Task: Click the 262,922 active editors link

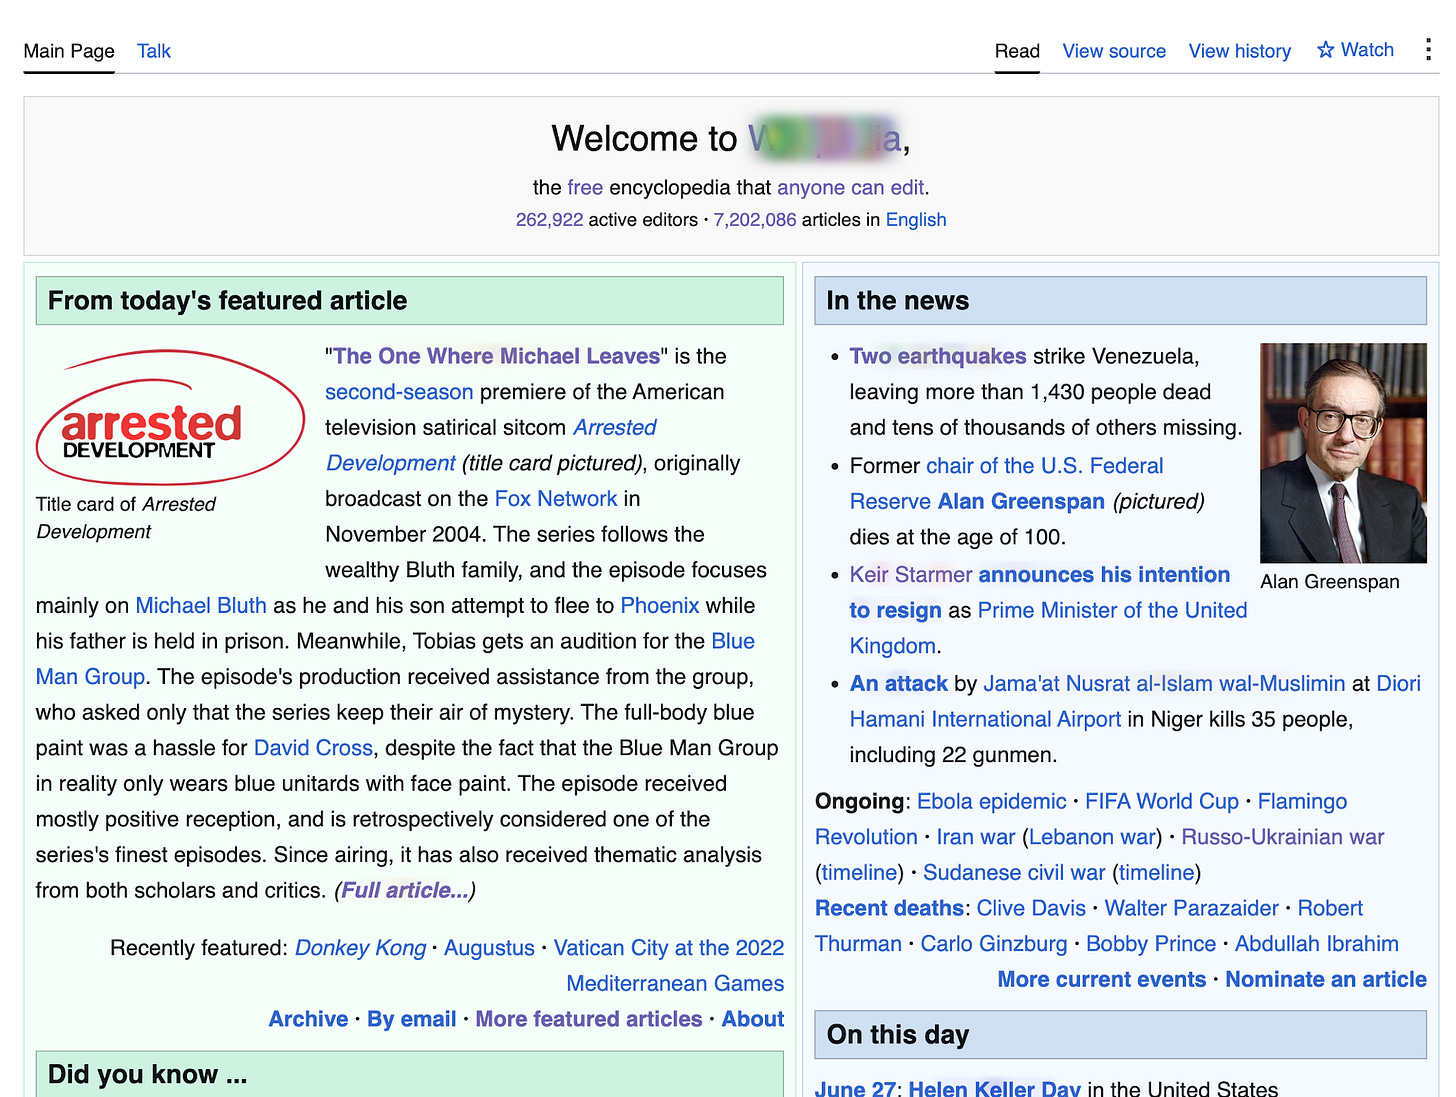Action: (549, 220)
